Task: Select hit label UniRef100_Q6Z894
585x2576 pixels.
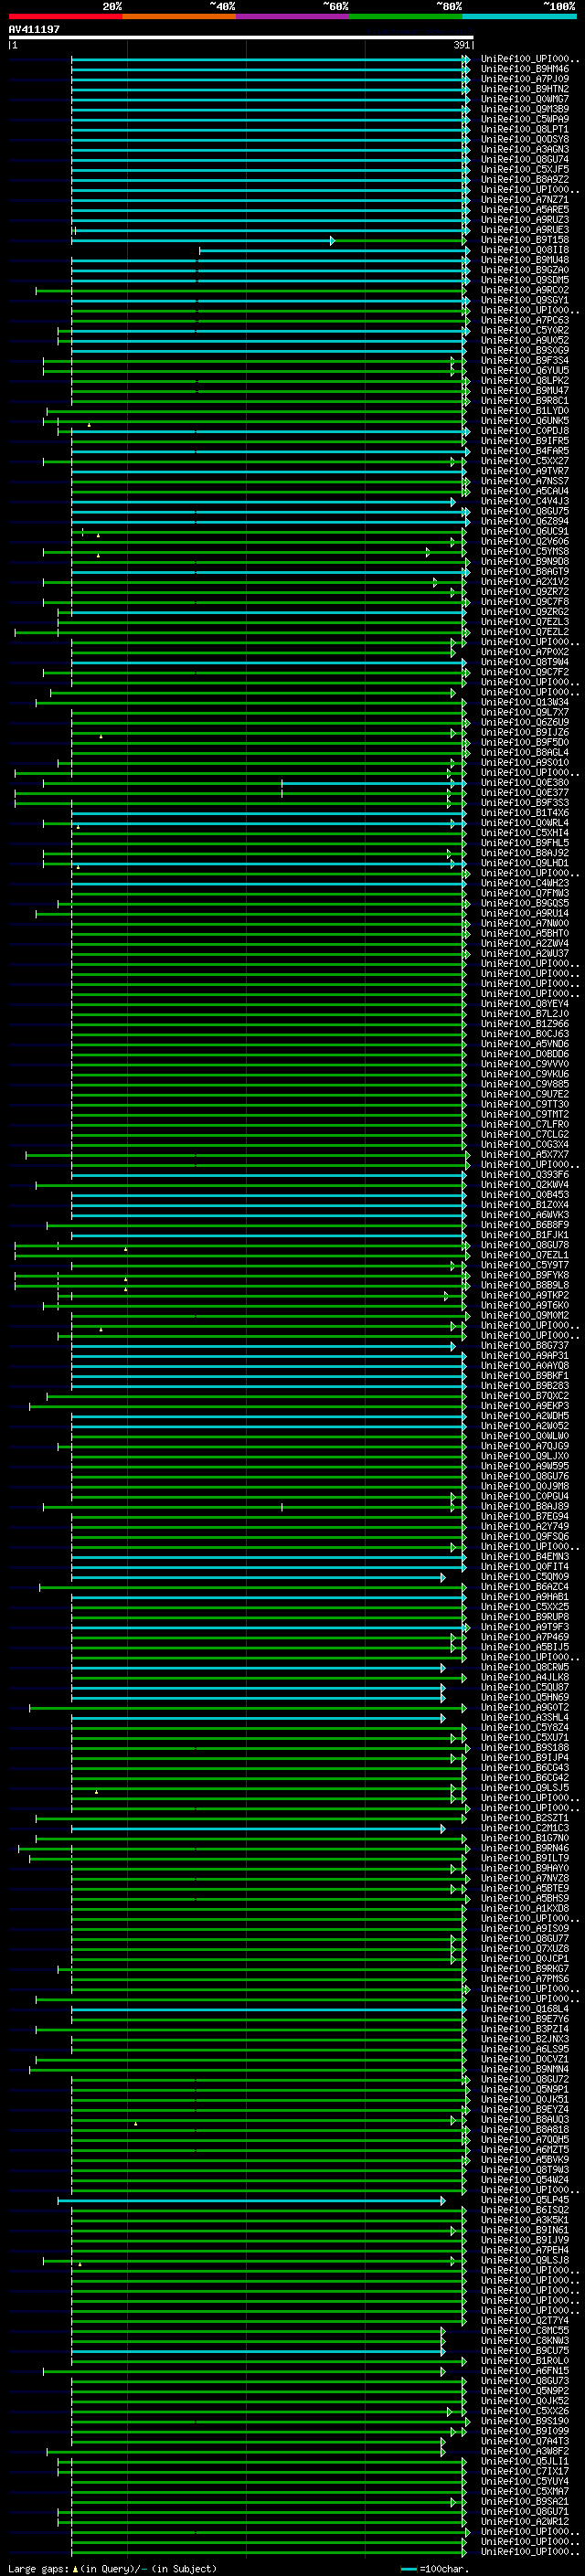Action: (525, 522)
